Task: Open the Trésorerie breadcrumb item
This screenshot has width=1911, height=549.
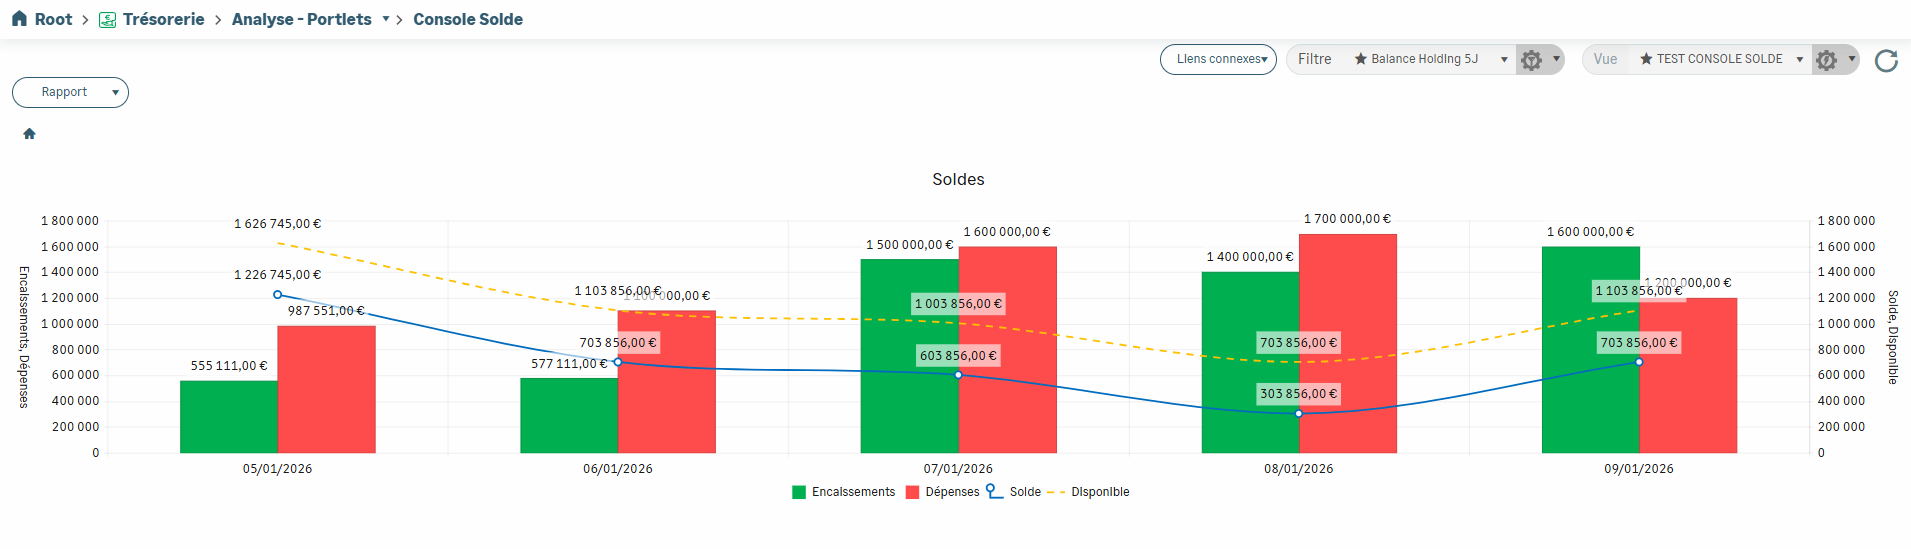Action: pyautogui.click(x=163, y=19)
